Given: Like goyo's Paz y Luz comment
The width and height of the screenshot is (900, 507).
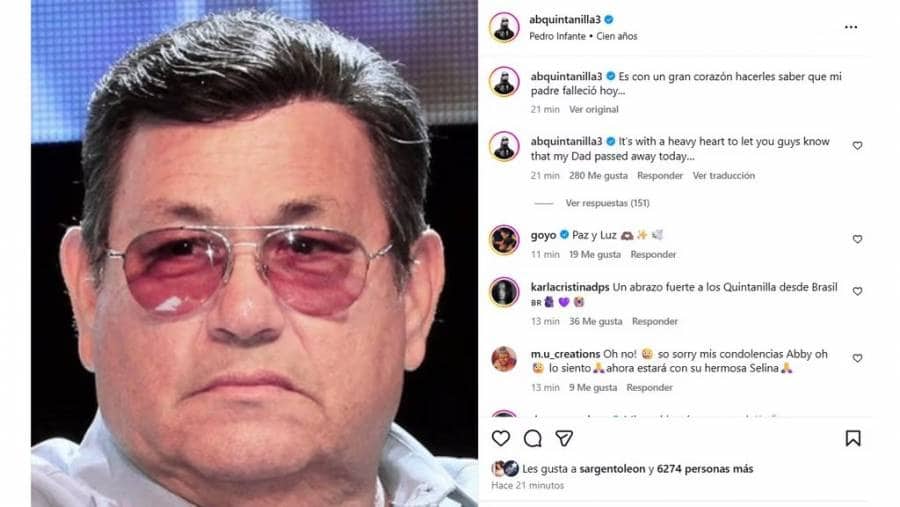Looking at the screenshot, I should tap(857, 239).
